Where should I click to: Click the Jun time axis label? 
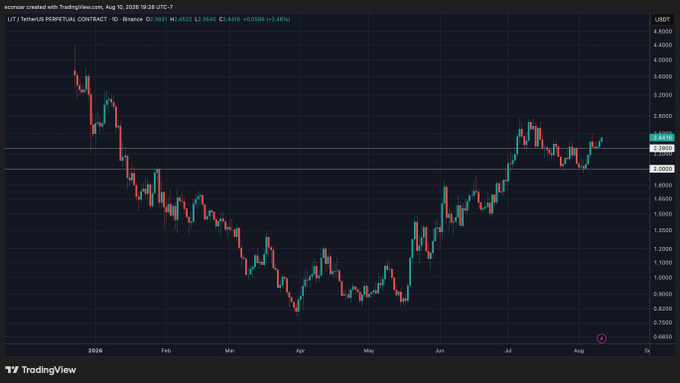440,350
